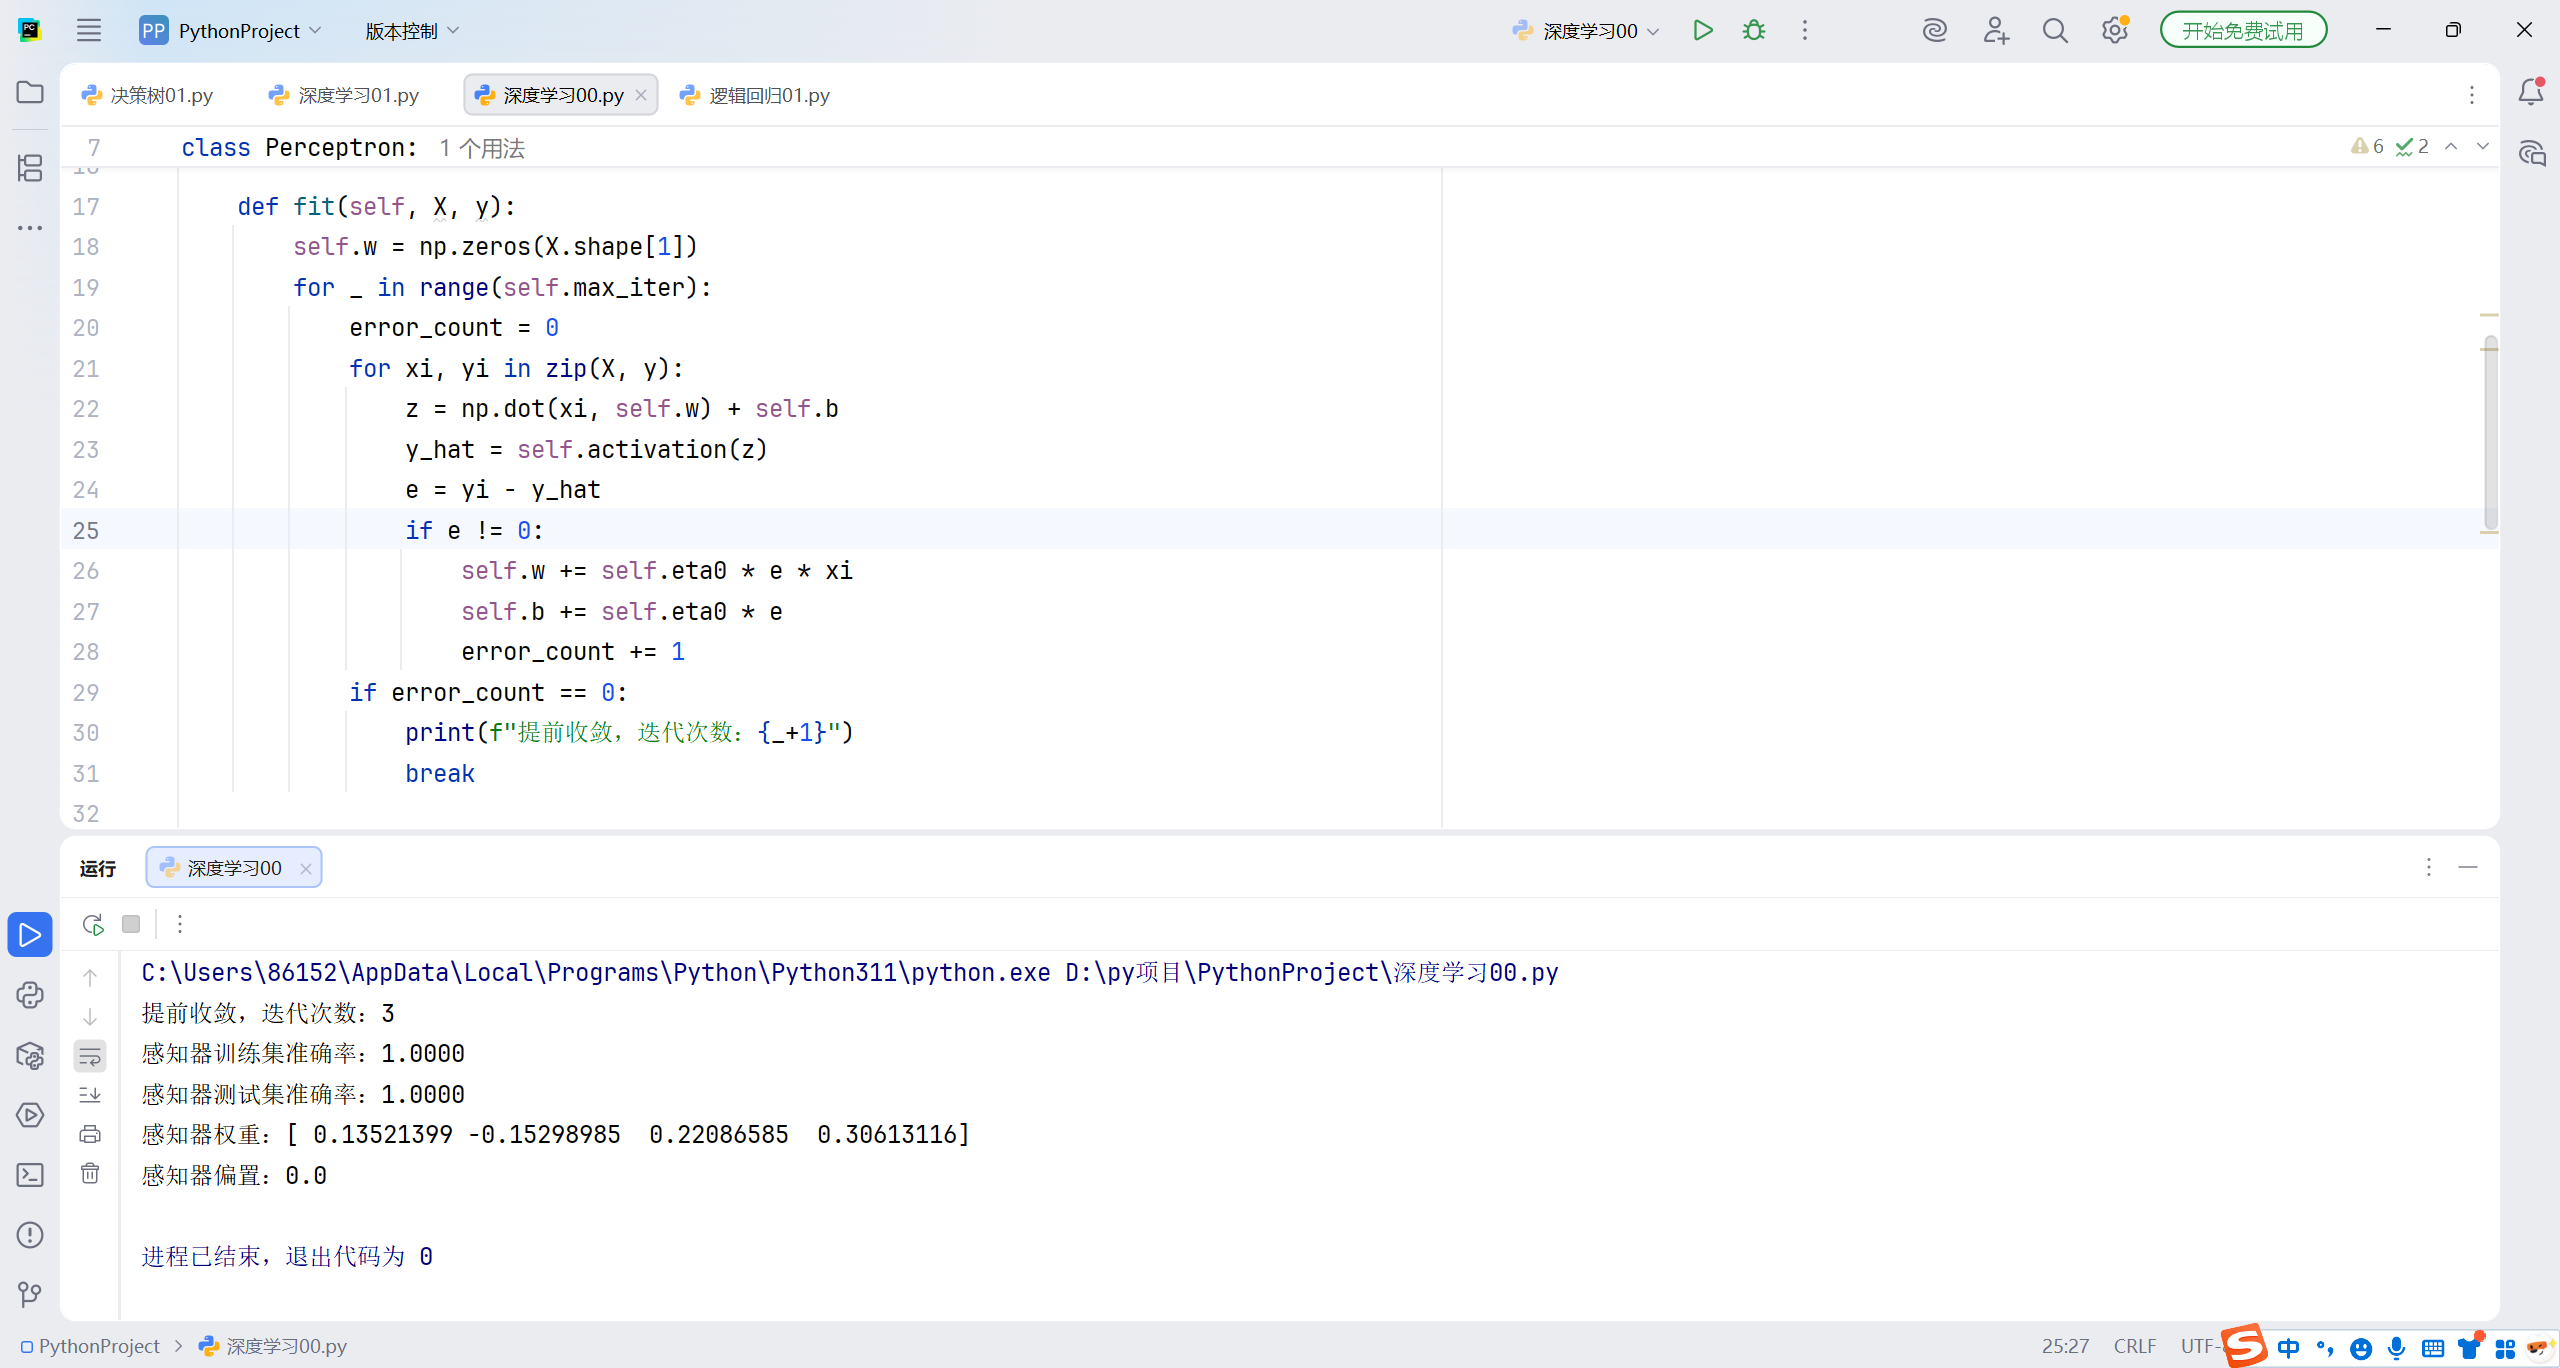Toggle soft-wrap in run console

[x=90, y=1055]
